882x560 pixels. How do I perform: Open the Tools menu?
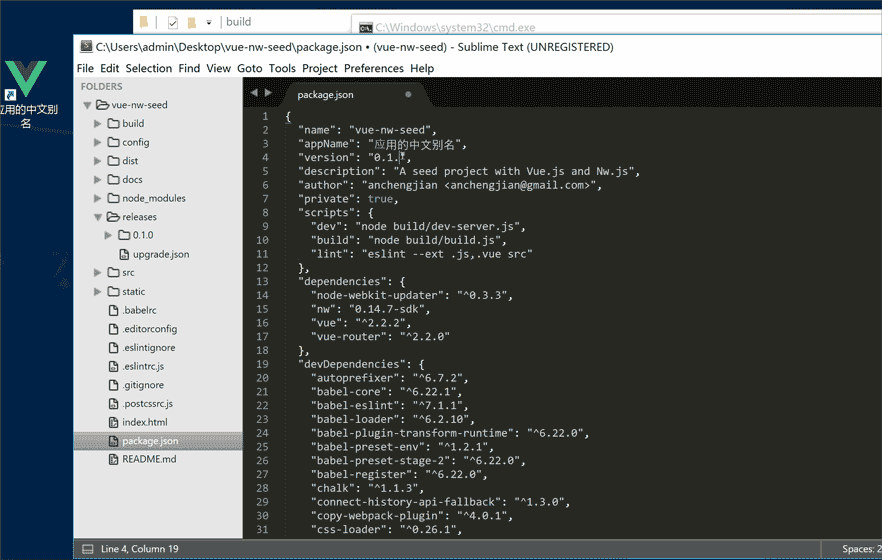(282, 68)
